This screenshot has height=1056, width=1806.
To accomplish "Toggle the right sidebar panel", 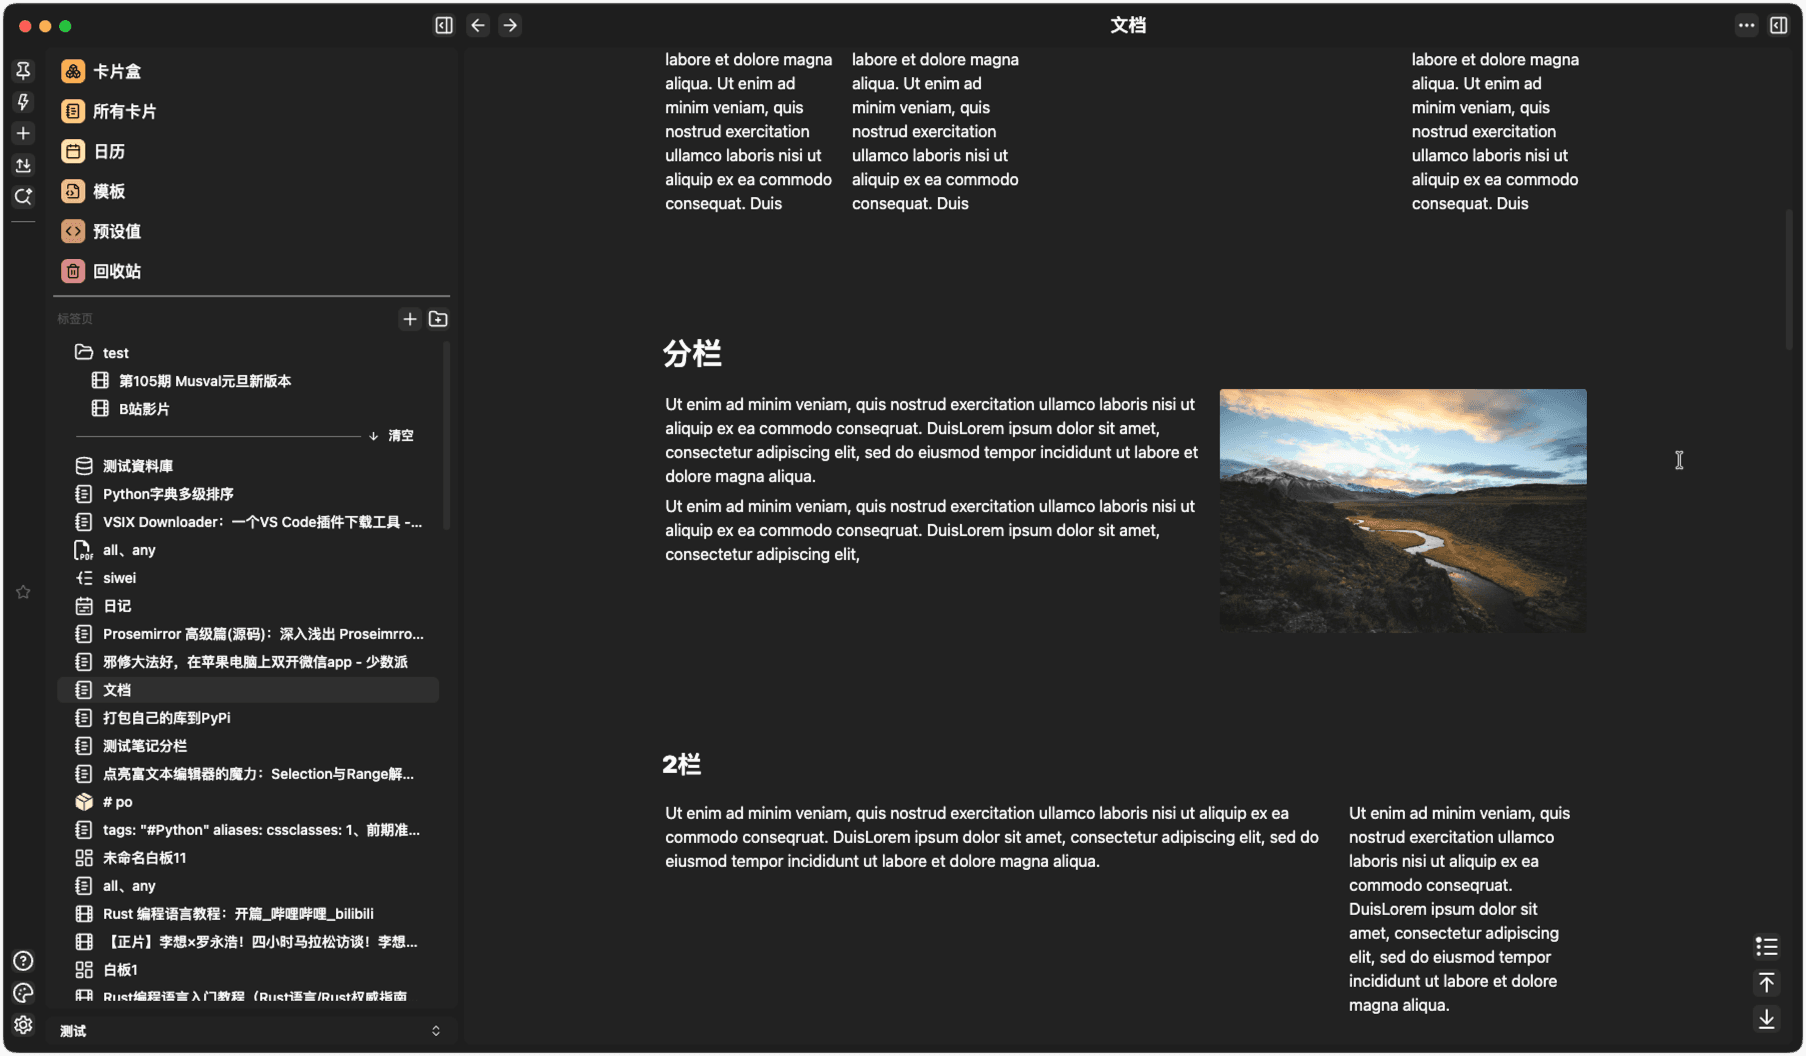I will (x=1779, y=25).
